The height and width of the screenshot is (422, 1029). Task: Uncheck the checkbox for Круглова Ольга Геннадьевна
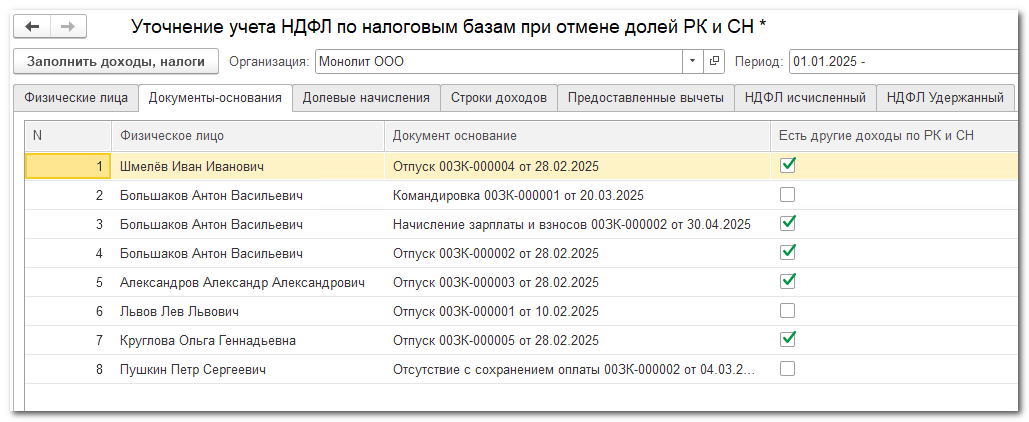[788, 339]
